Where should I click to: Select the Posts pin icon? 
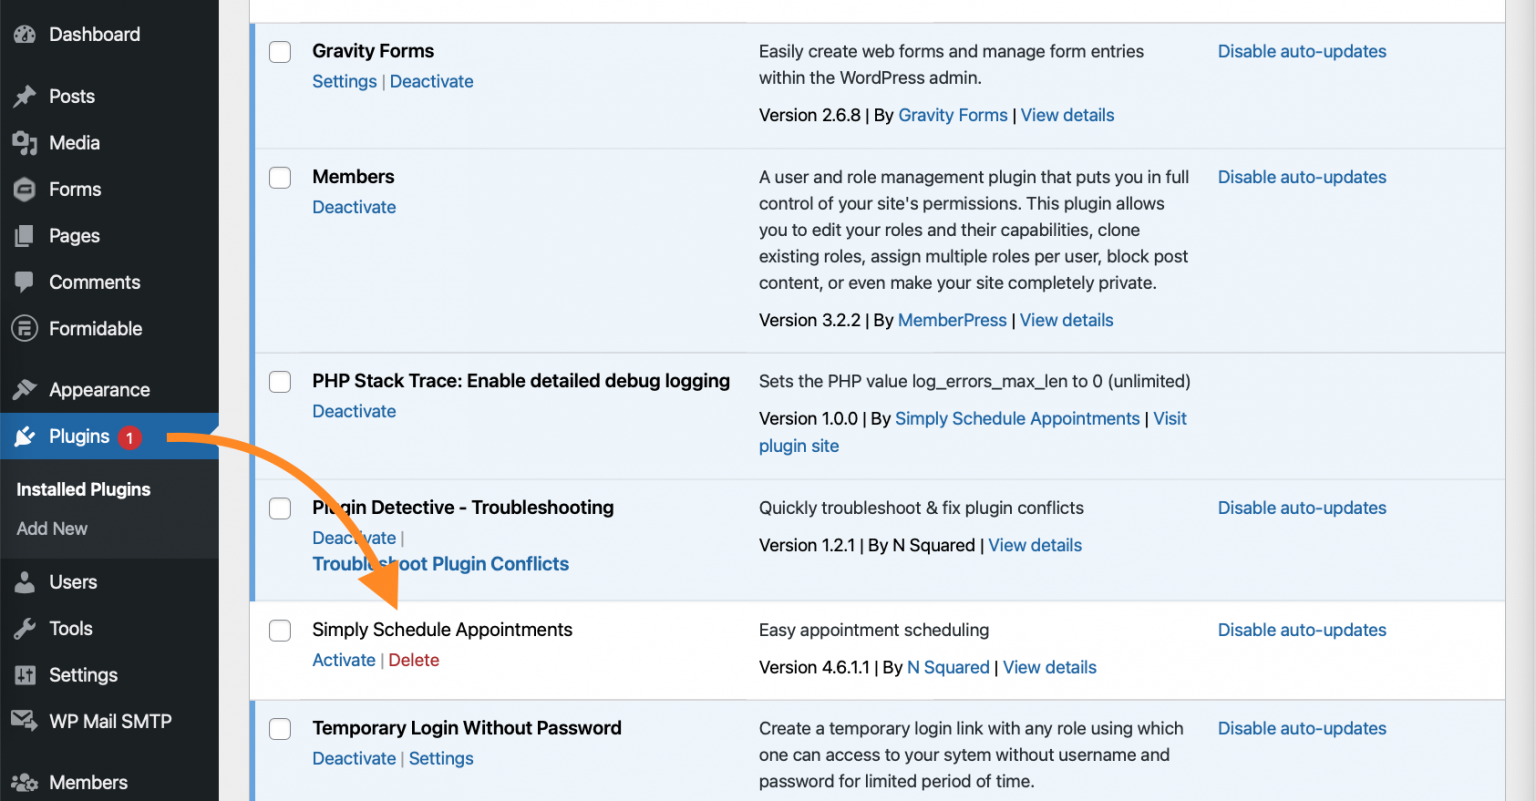25,95
